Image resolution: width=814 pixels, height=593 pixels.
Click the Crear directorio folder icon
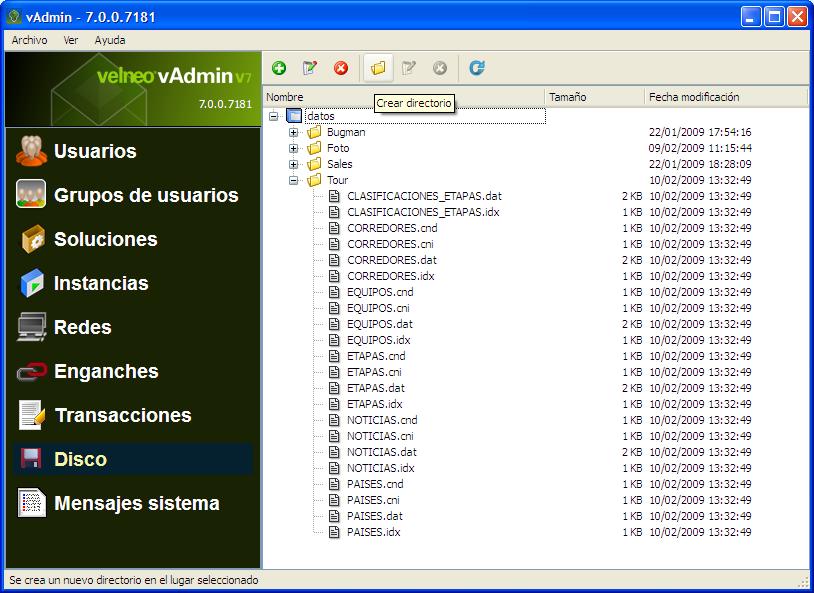coord(378,68)
